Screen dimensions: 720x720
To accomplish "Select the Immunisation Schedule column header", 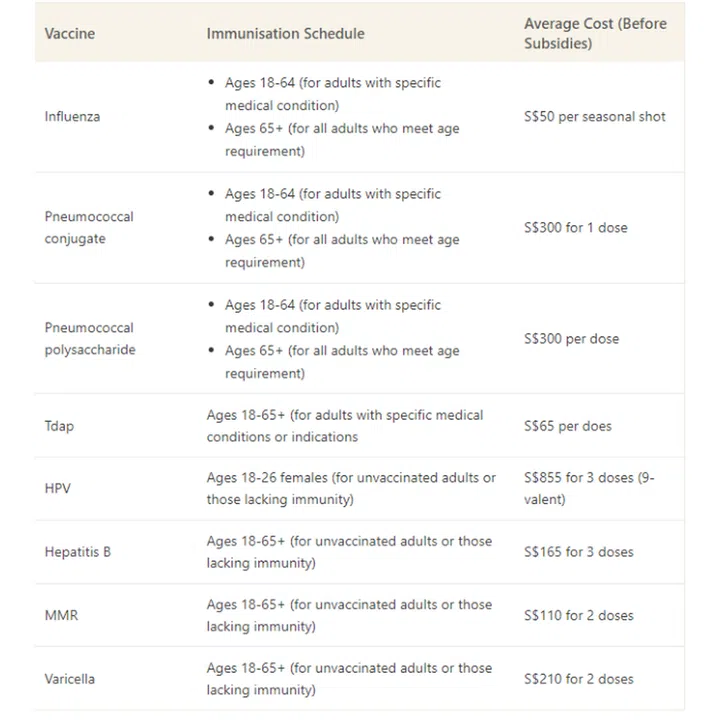I will [285, 33].
